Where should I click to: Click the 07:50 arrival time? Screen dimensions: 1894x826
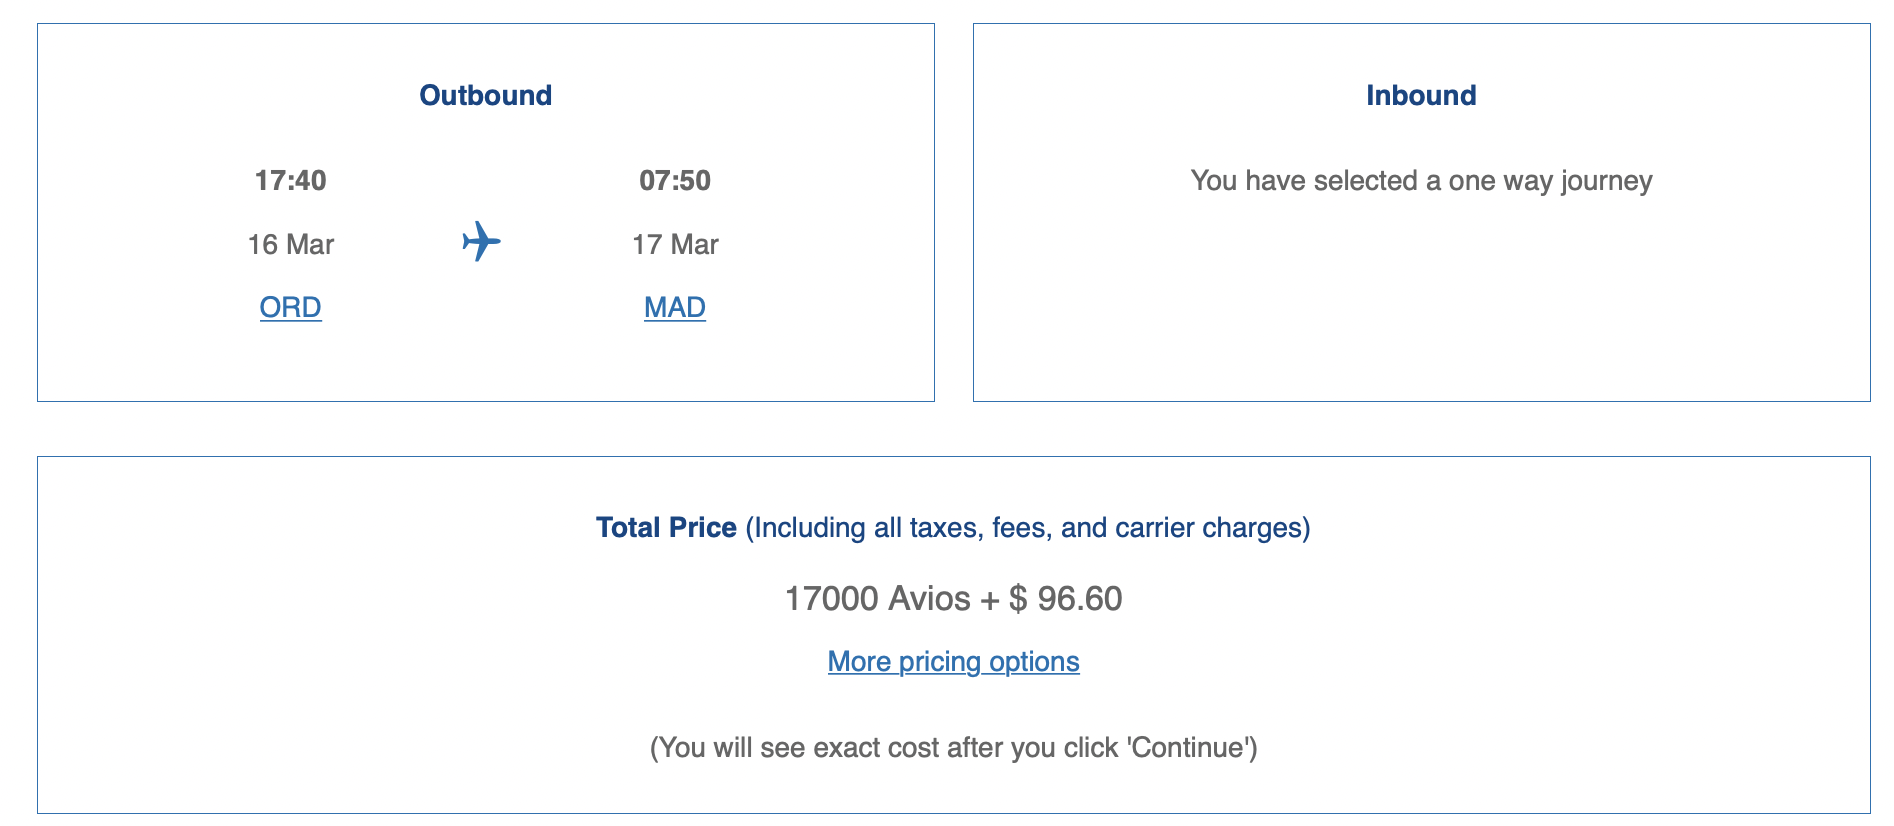click(x=675, y=180)
